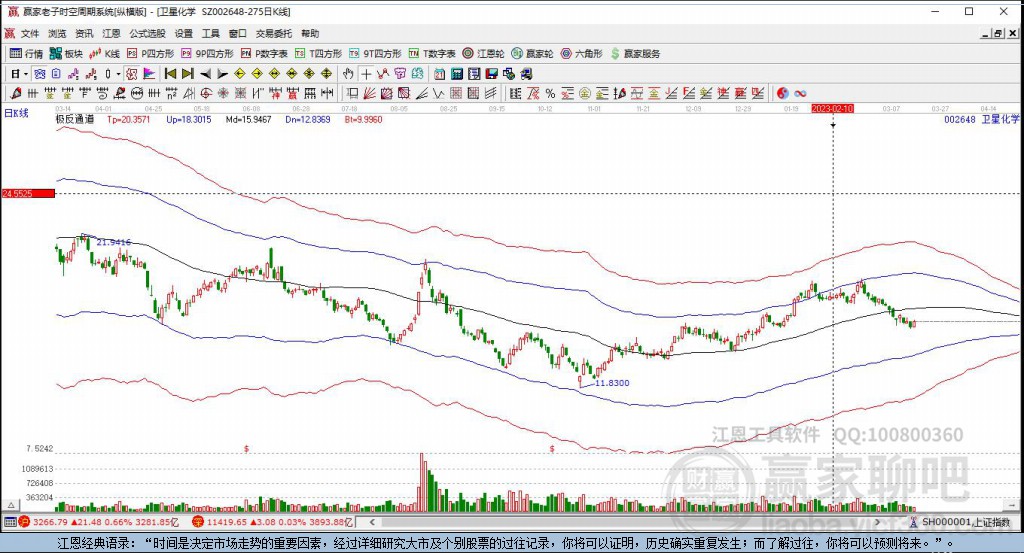Open the 交易委托 menu
Image resolution: width=1024 pixels, height=553 pixels.
[272, 33]
